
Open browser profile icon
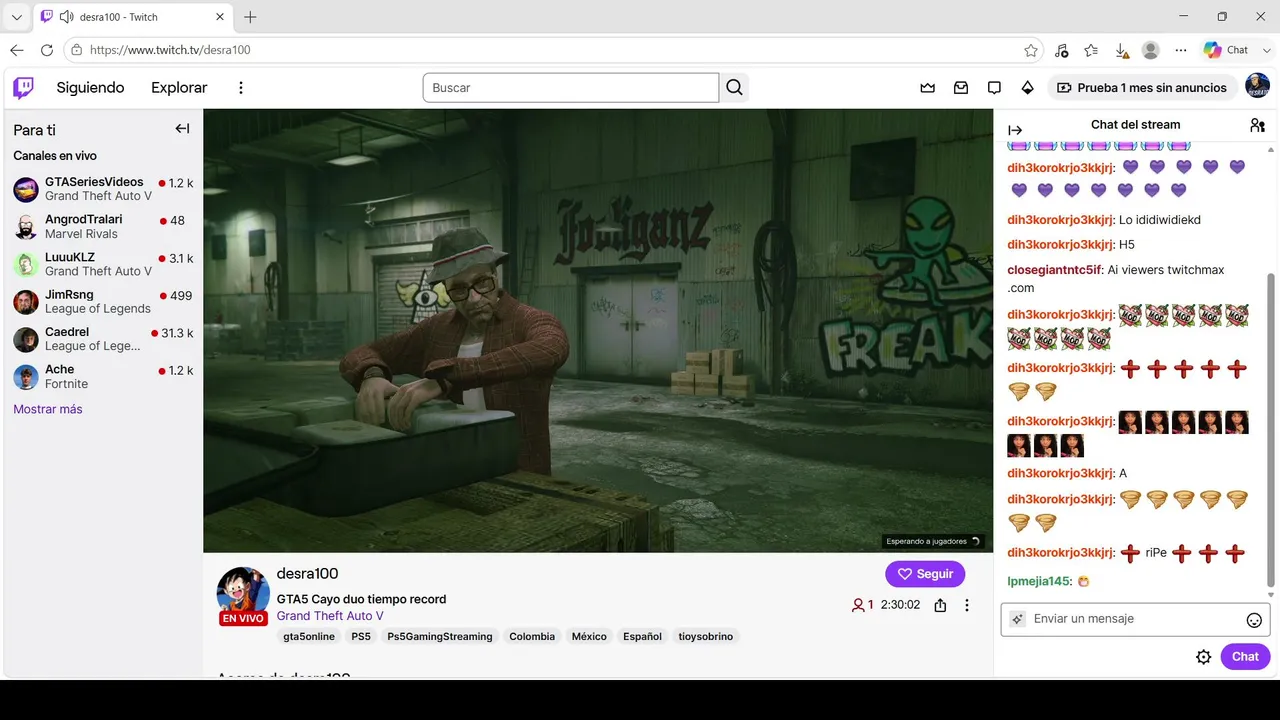[x=1151, y=50]
